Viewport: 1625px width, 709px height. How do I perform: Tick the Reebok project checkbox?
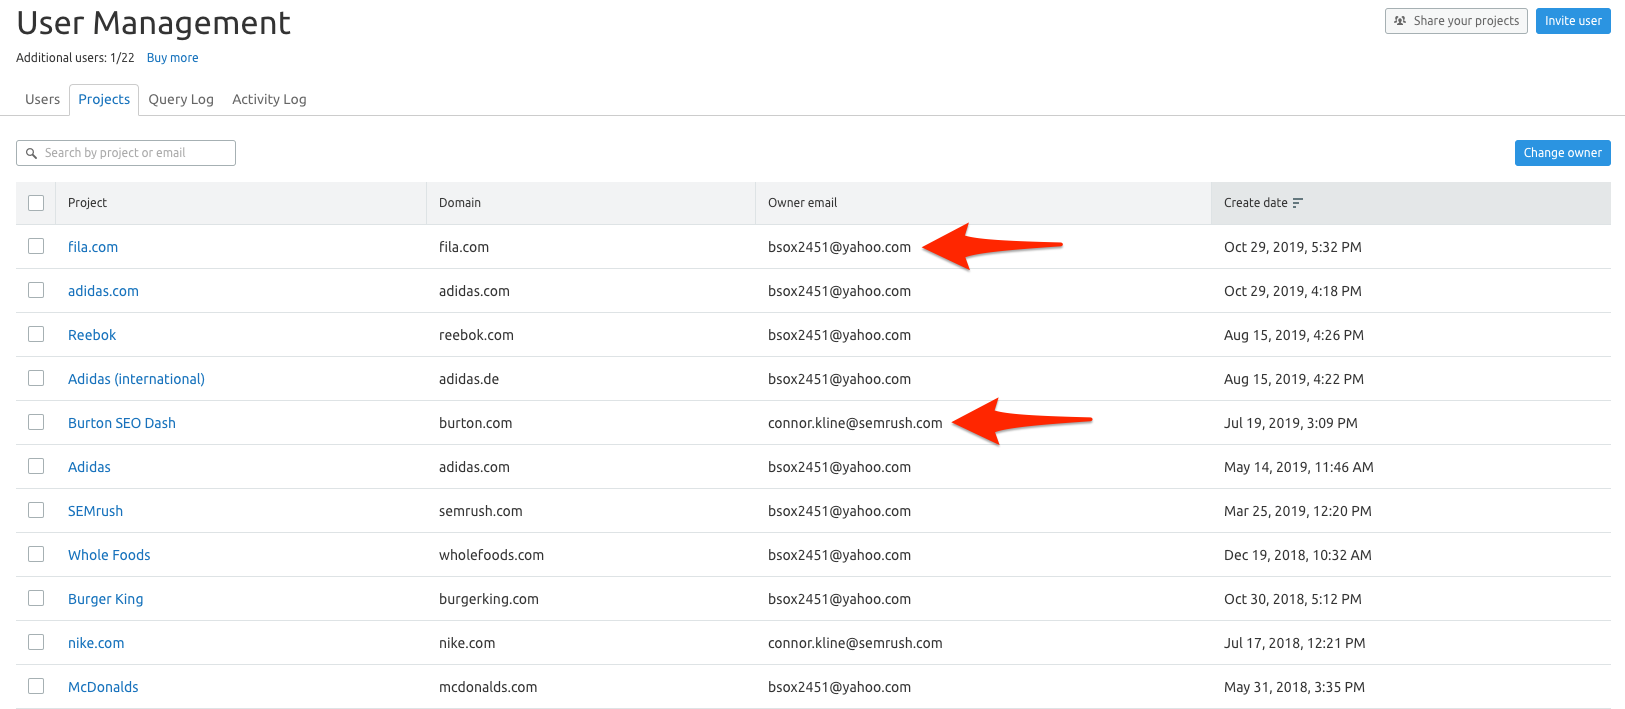(x=36, y=334)
